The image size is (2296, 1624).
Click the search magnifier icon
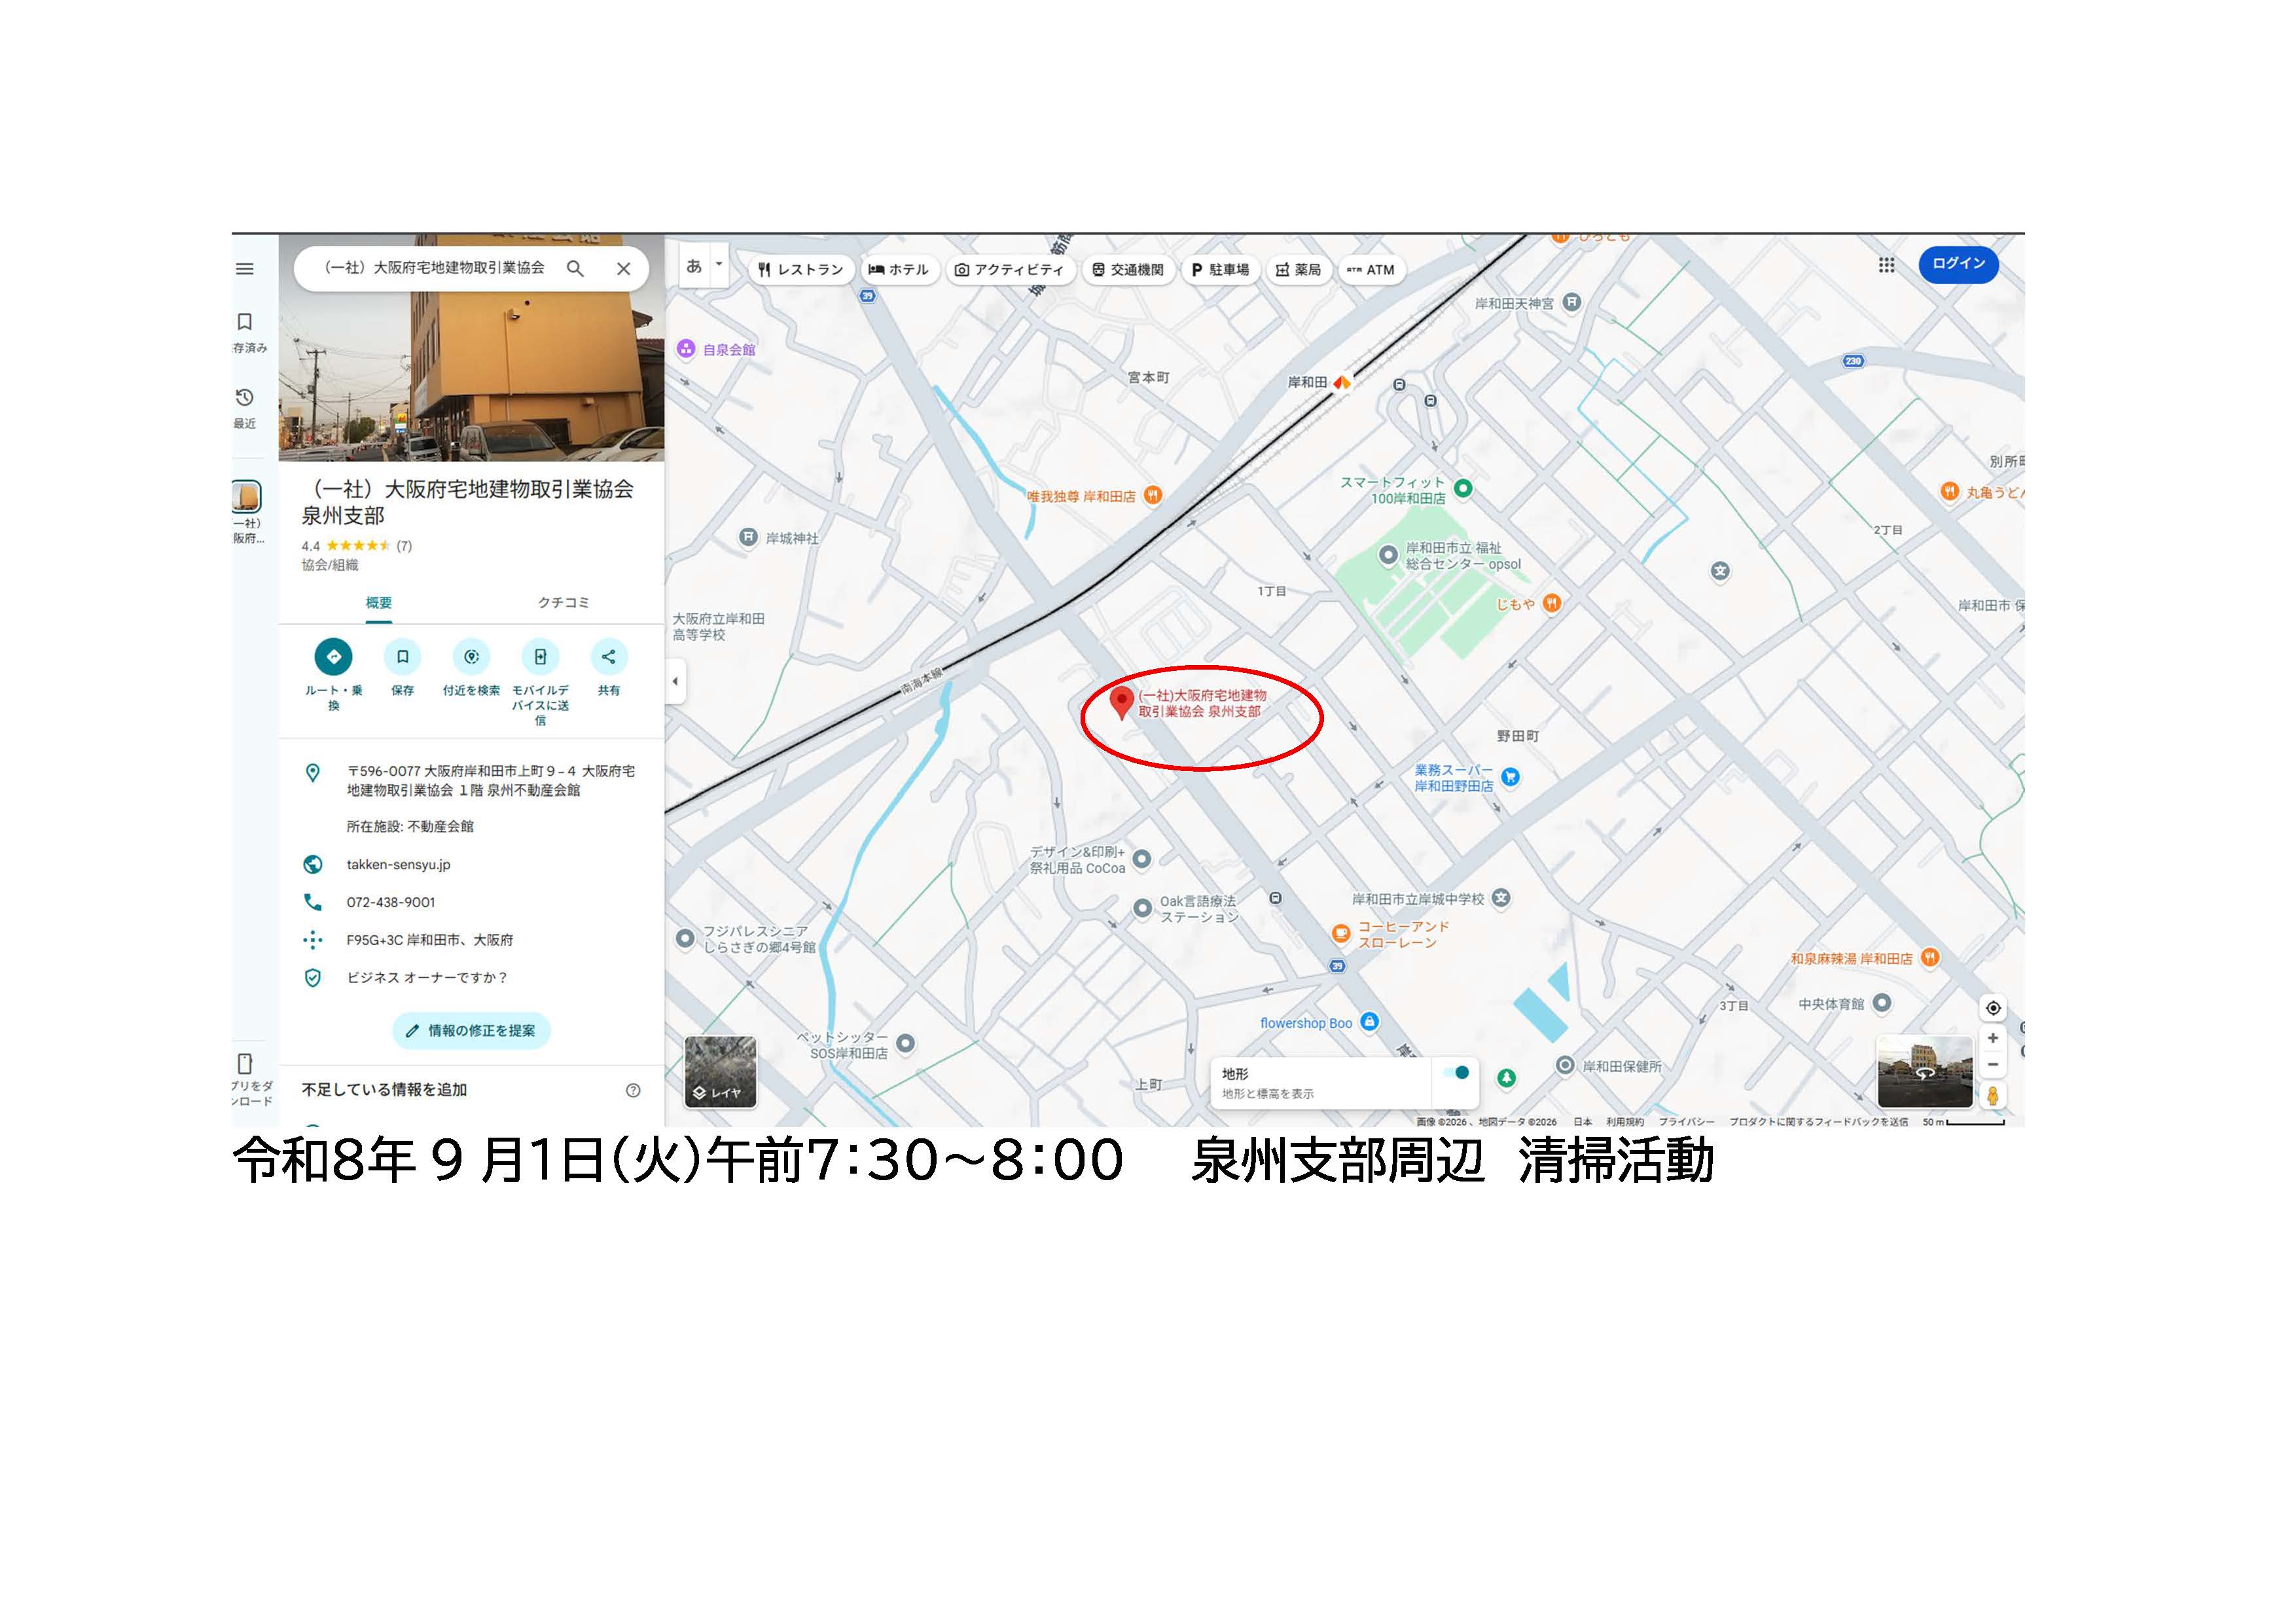575,268
